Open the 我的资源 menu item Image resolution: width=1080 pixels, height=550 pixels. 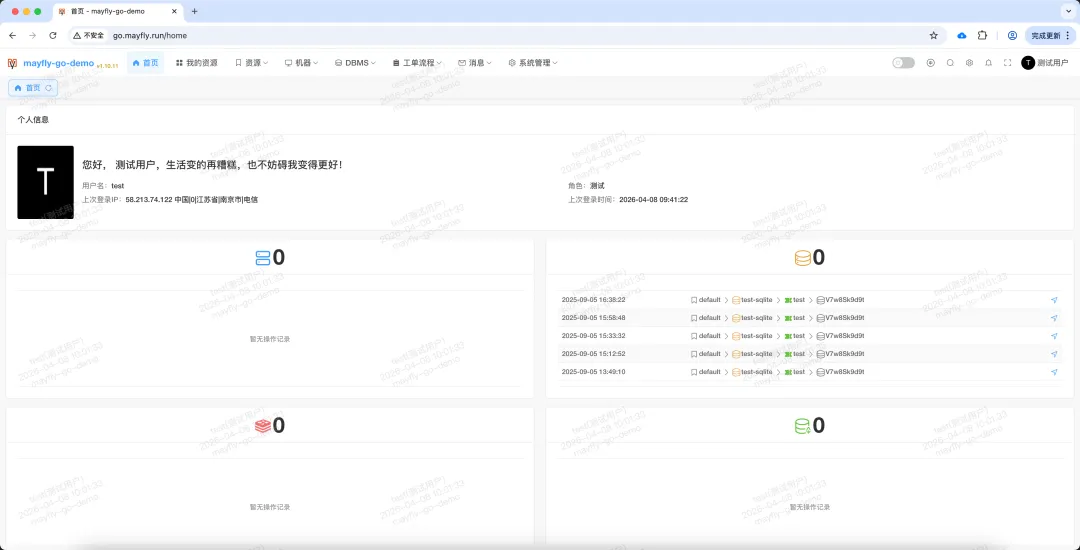pos(196,63)
